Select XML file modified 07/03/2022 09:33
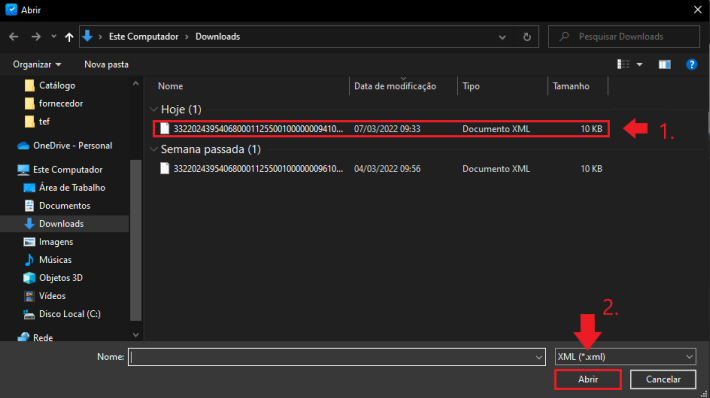This screenshot has width=710, height=398. (x=381, y=129)
